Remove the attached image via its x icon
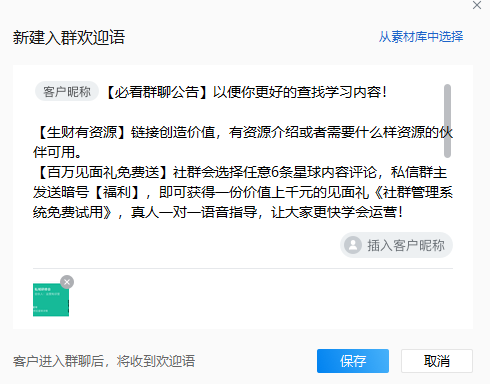The width and height of the screenshot is (490, 384). [67, 282]
